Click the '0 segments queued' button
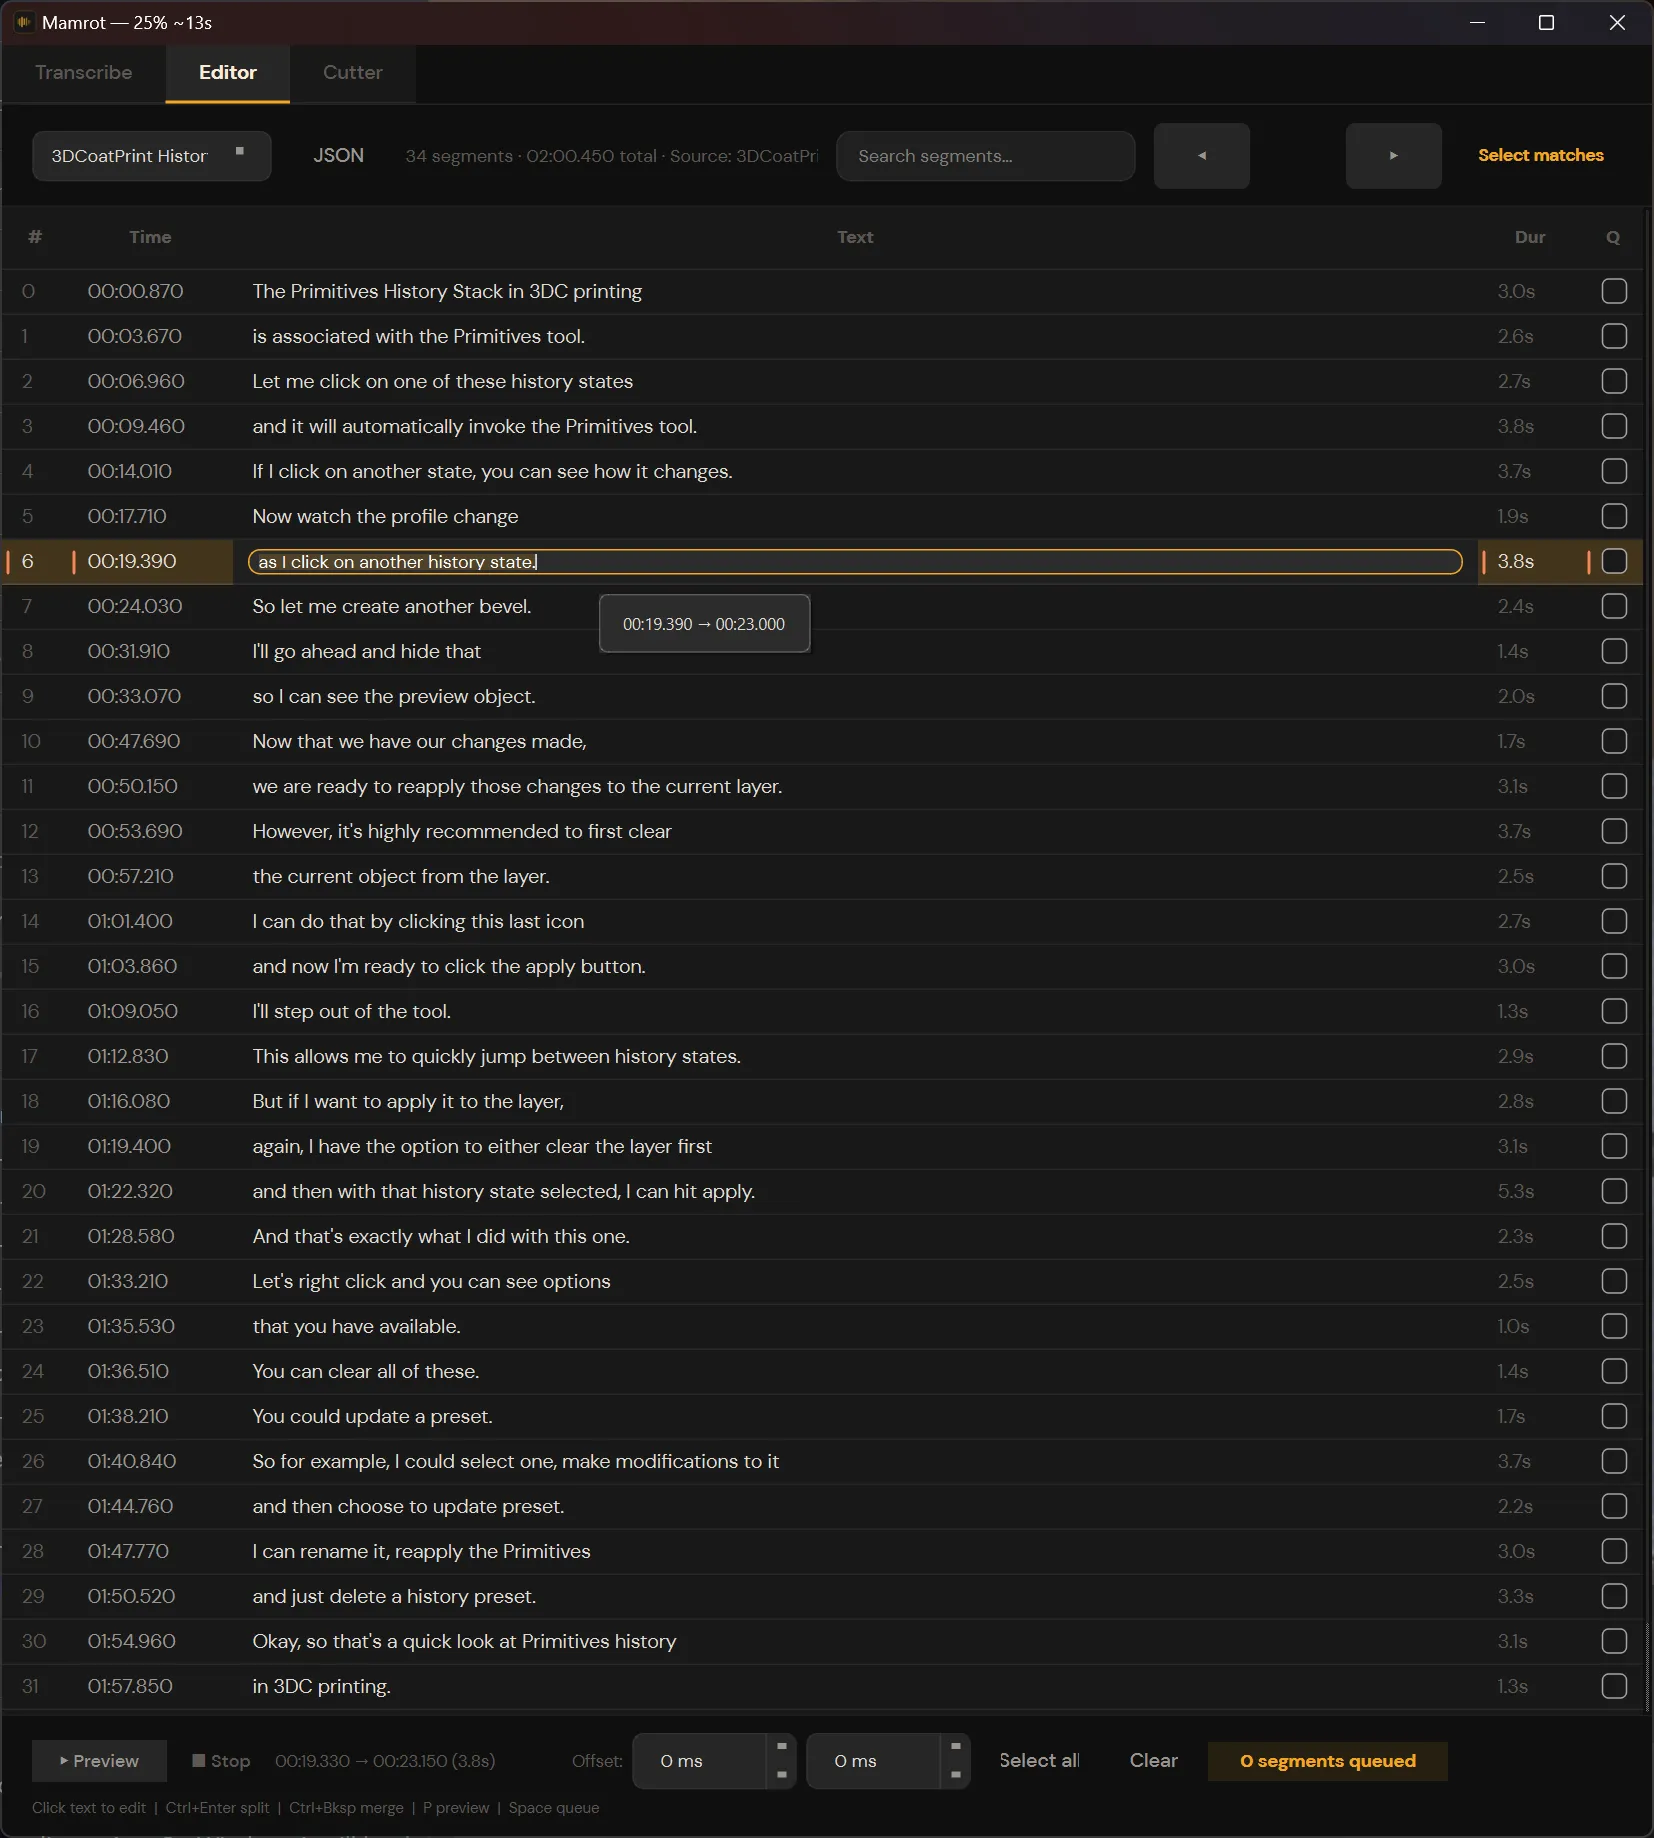Image resolution: width=1654 pixels, height=1838 pixels. pyautogui.click(x=1327, y=1761)
